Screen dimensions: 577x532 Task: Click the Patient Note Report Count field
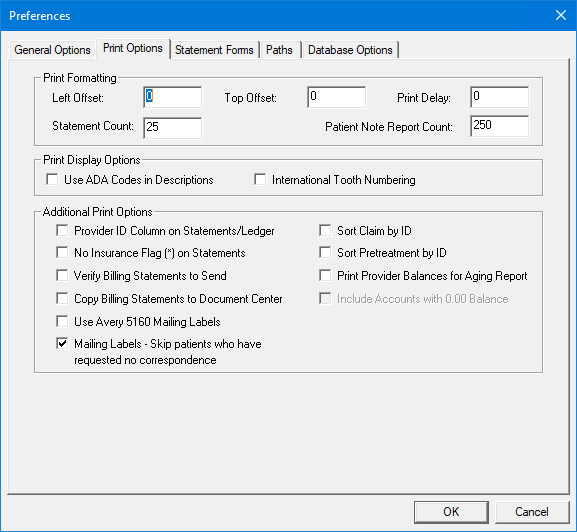pos(499,126)
